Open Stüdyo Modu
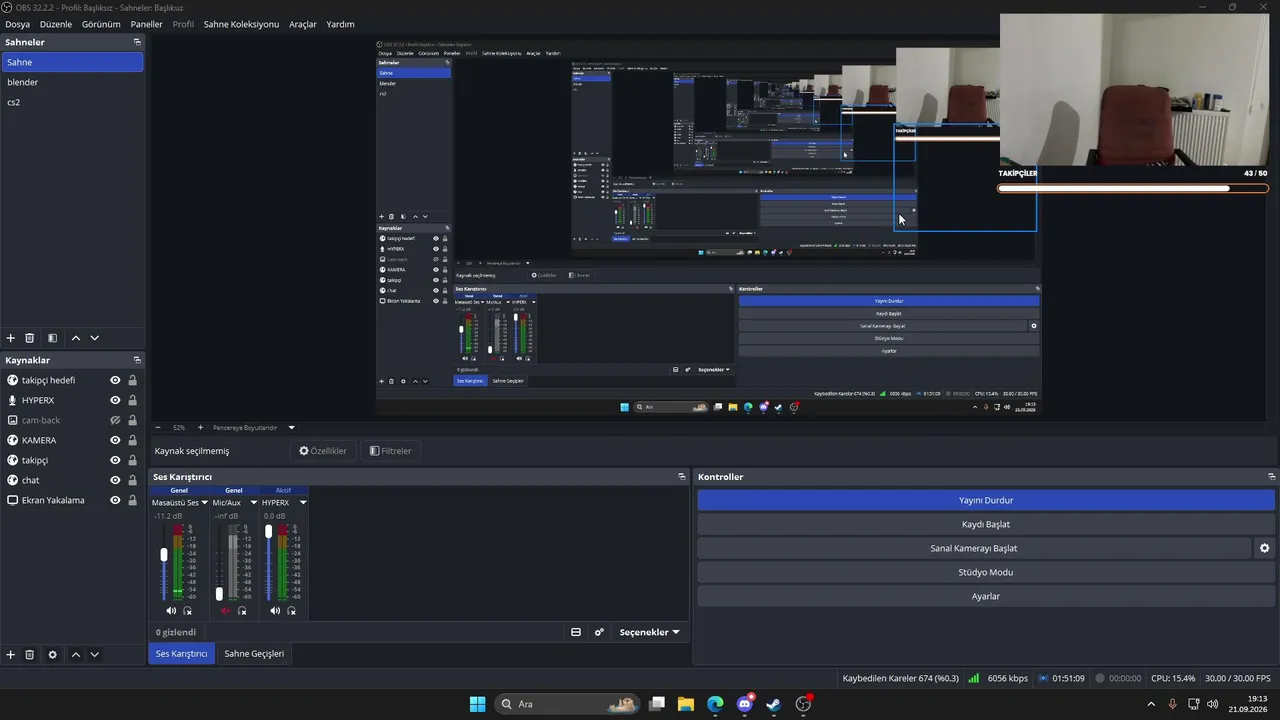The height and width of the screenshot is (720, 1280). pos(986,572)
